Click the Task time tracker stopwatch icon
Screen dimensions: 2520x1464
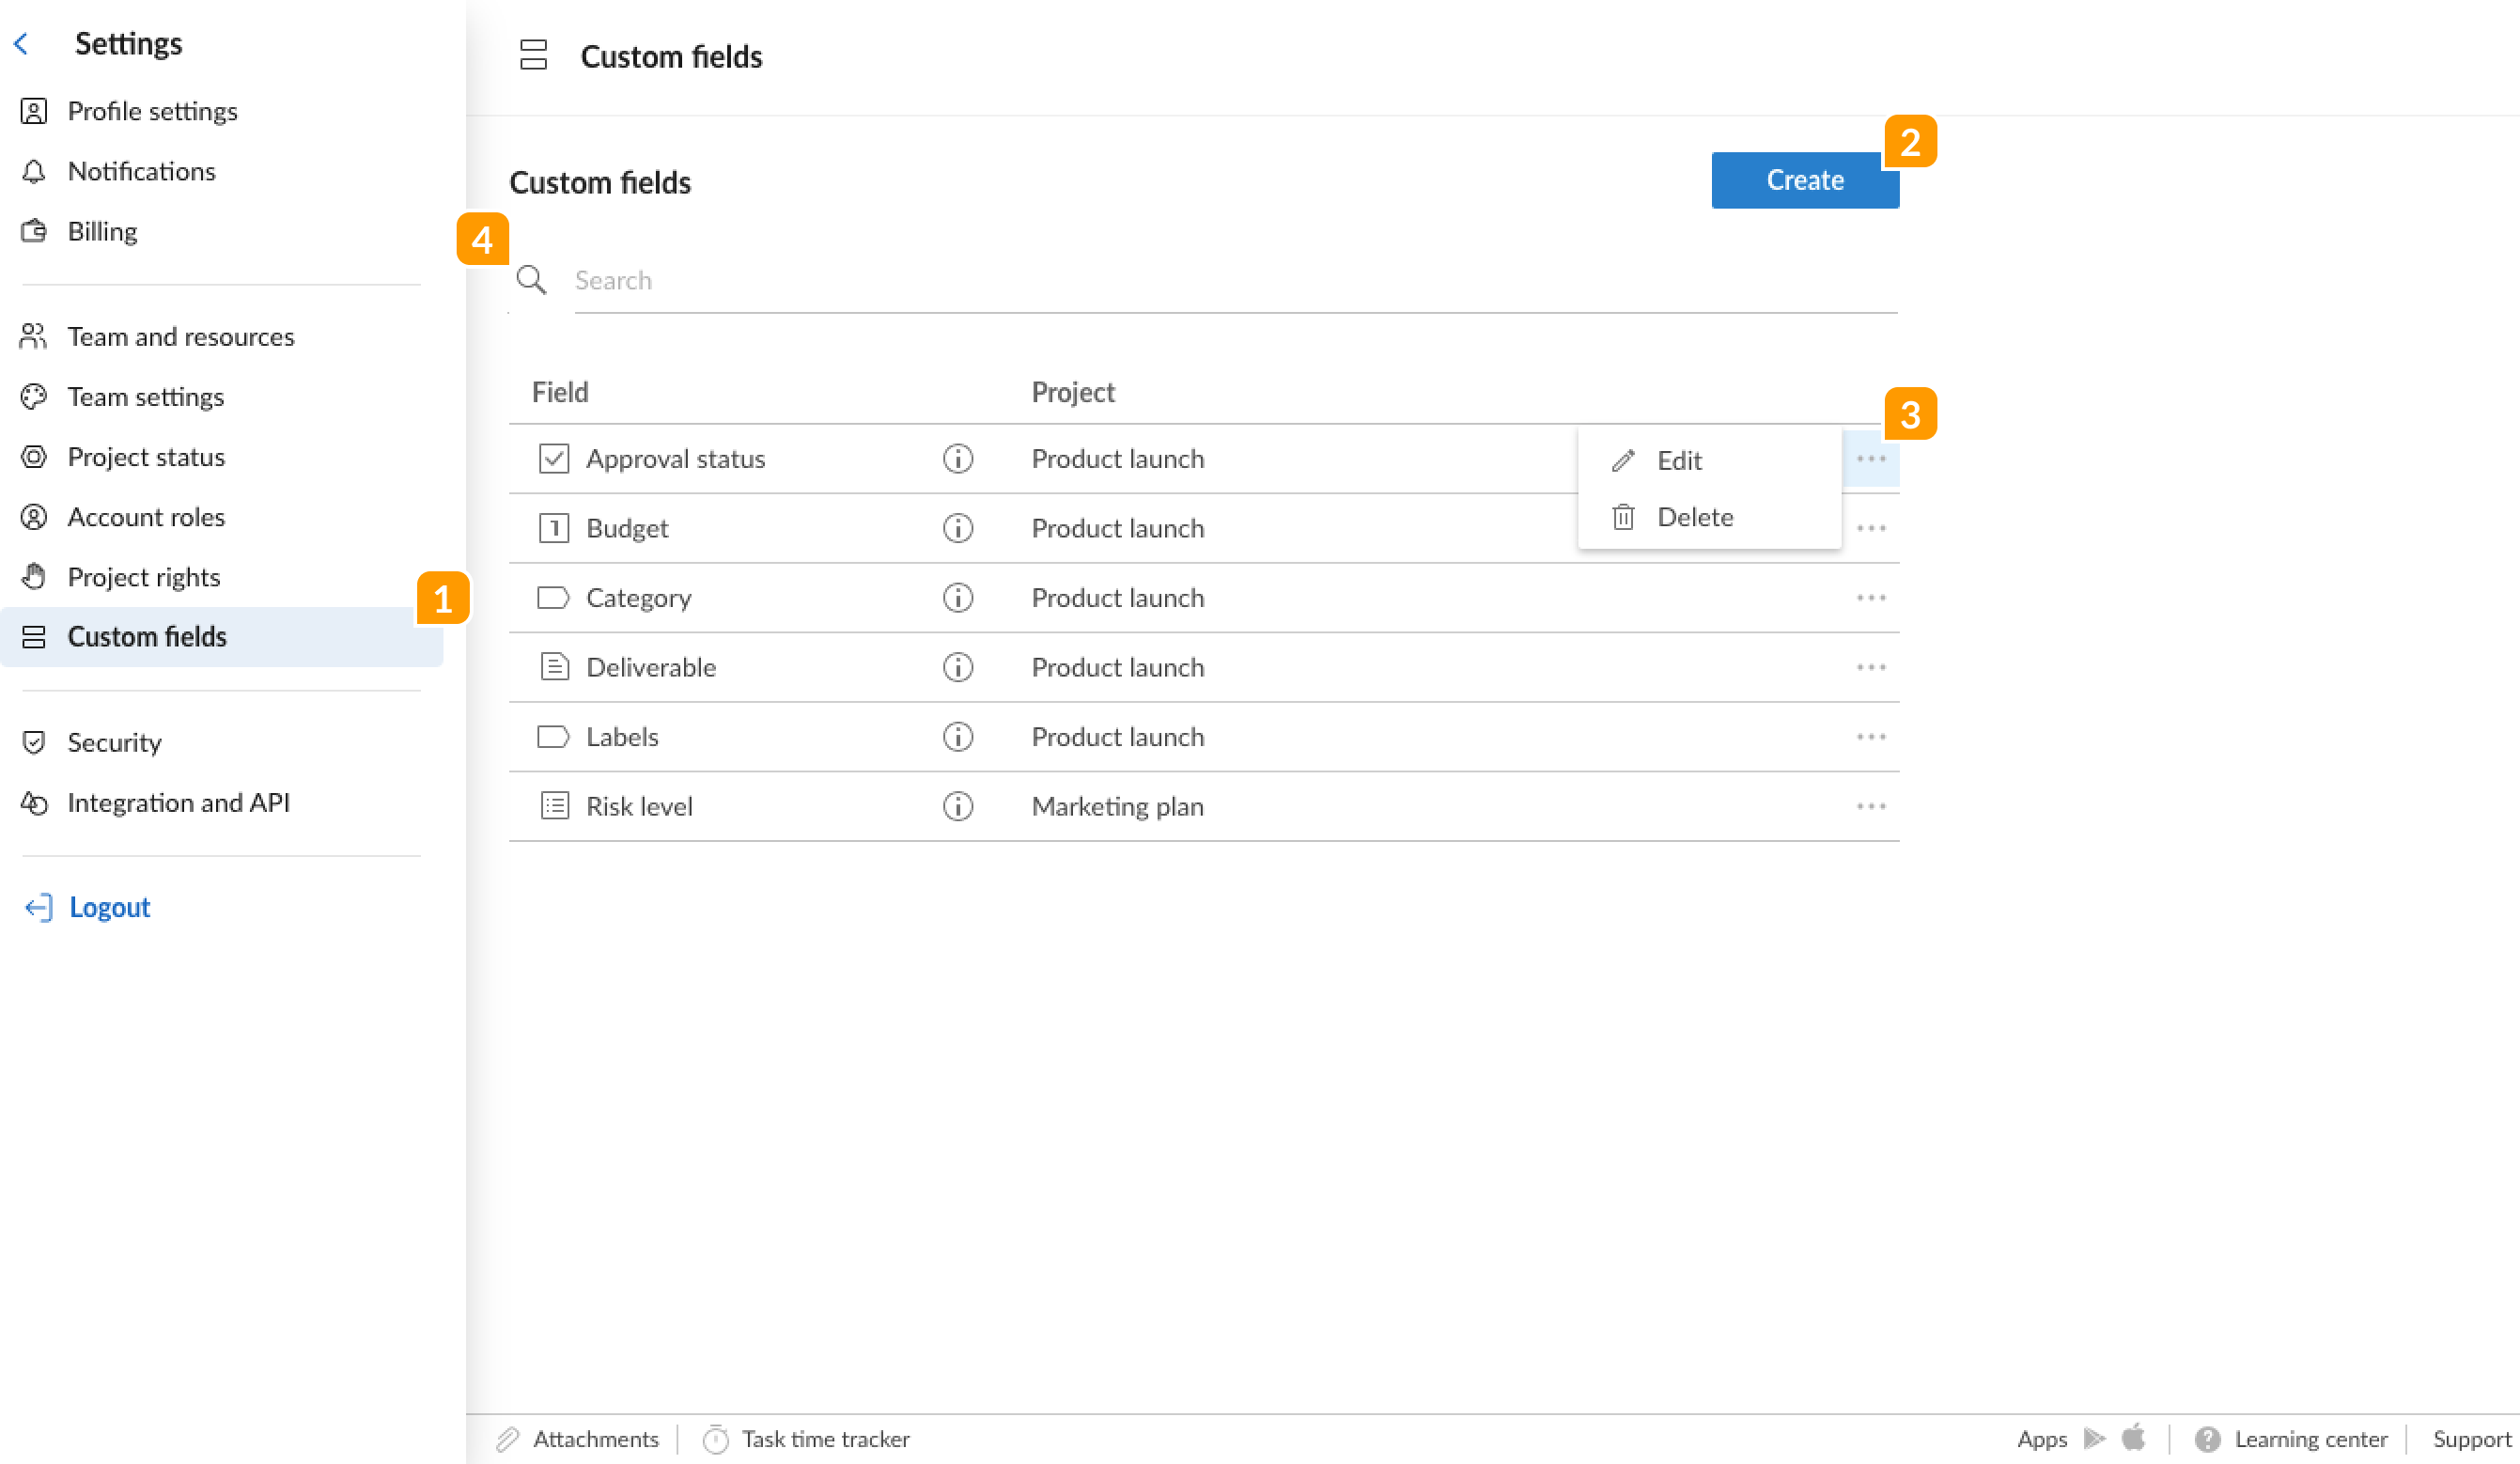pyautogui.click(x=717, y=1438)
